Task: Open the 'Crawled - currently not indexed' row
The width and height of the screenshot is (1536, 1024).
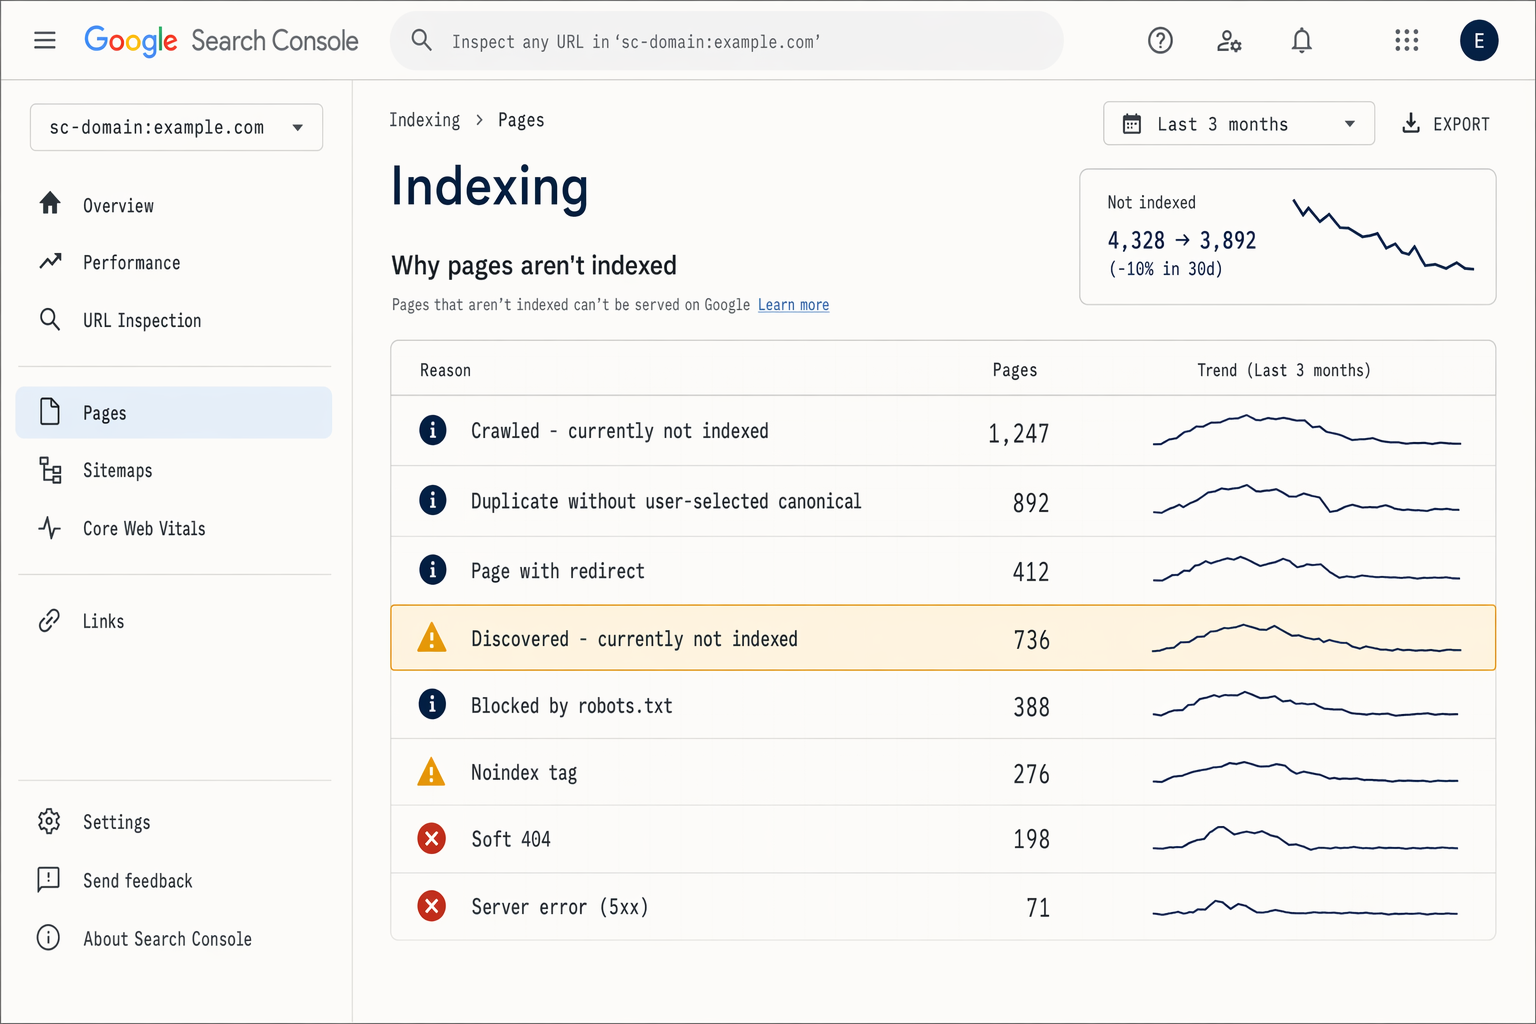Action: pyautogui.click(x=943, y=431)
